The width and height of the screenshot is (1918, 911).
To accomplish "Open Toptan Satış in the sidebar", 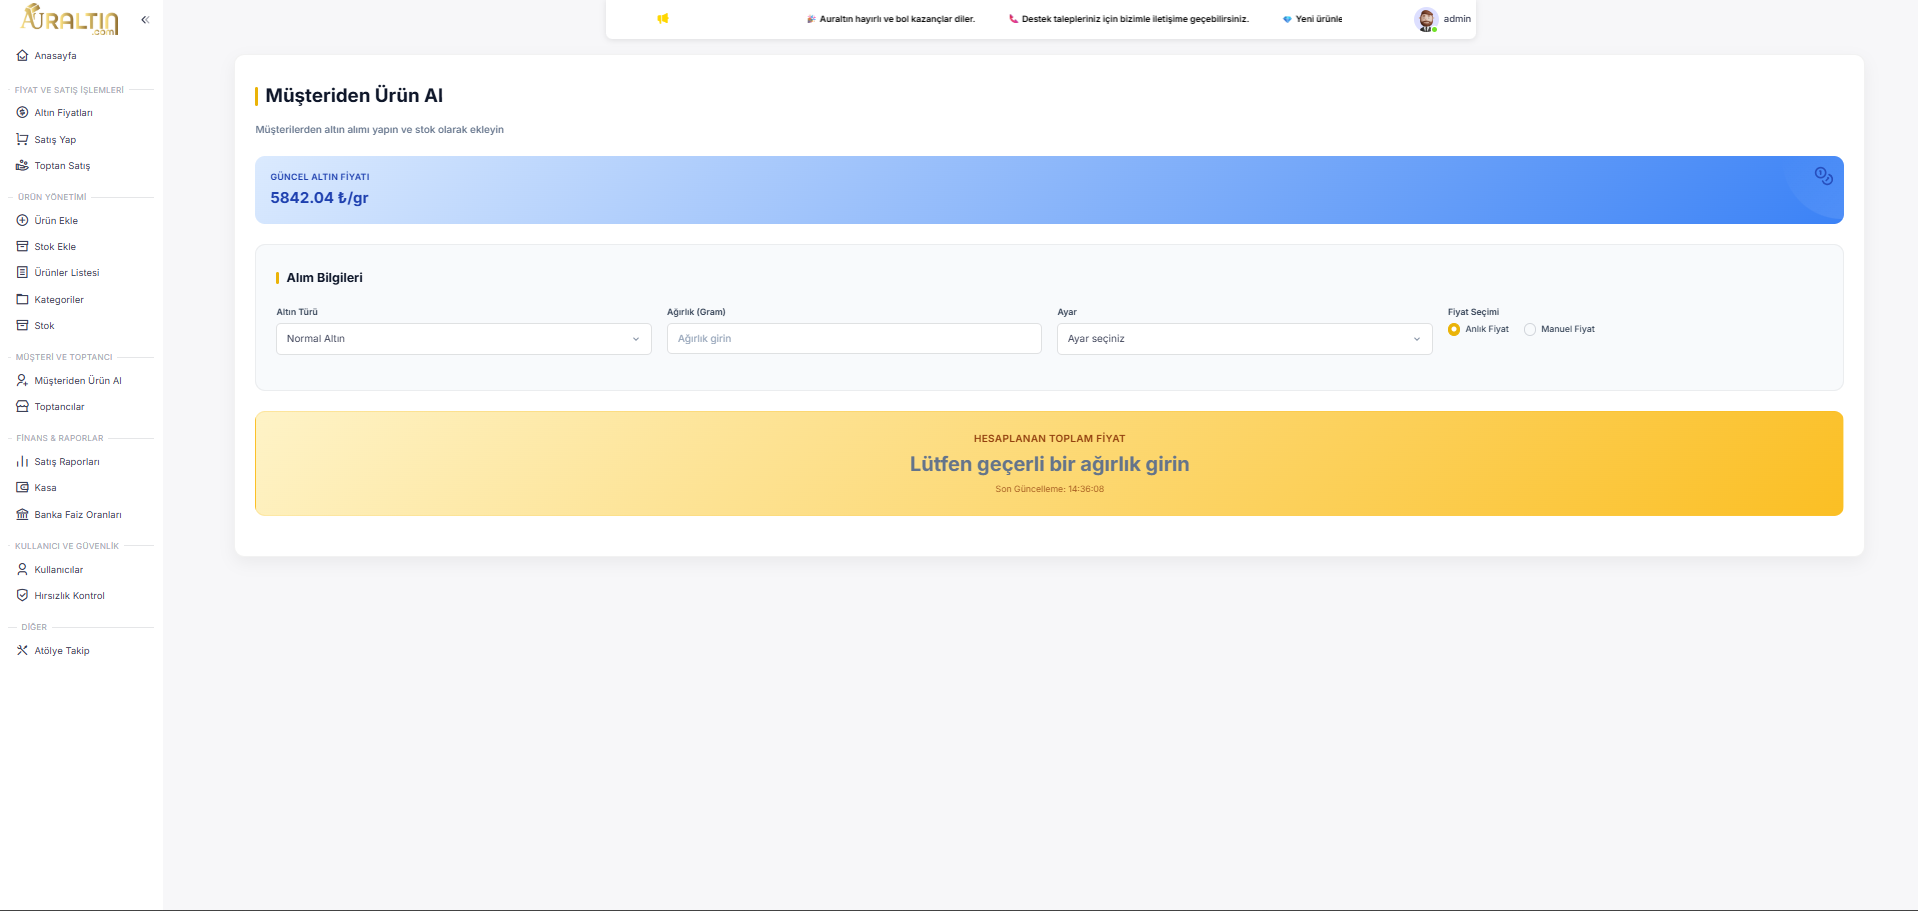I will (62, 166).
